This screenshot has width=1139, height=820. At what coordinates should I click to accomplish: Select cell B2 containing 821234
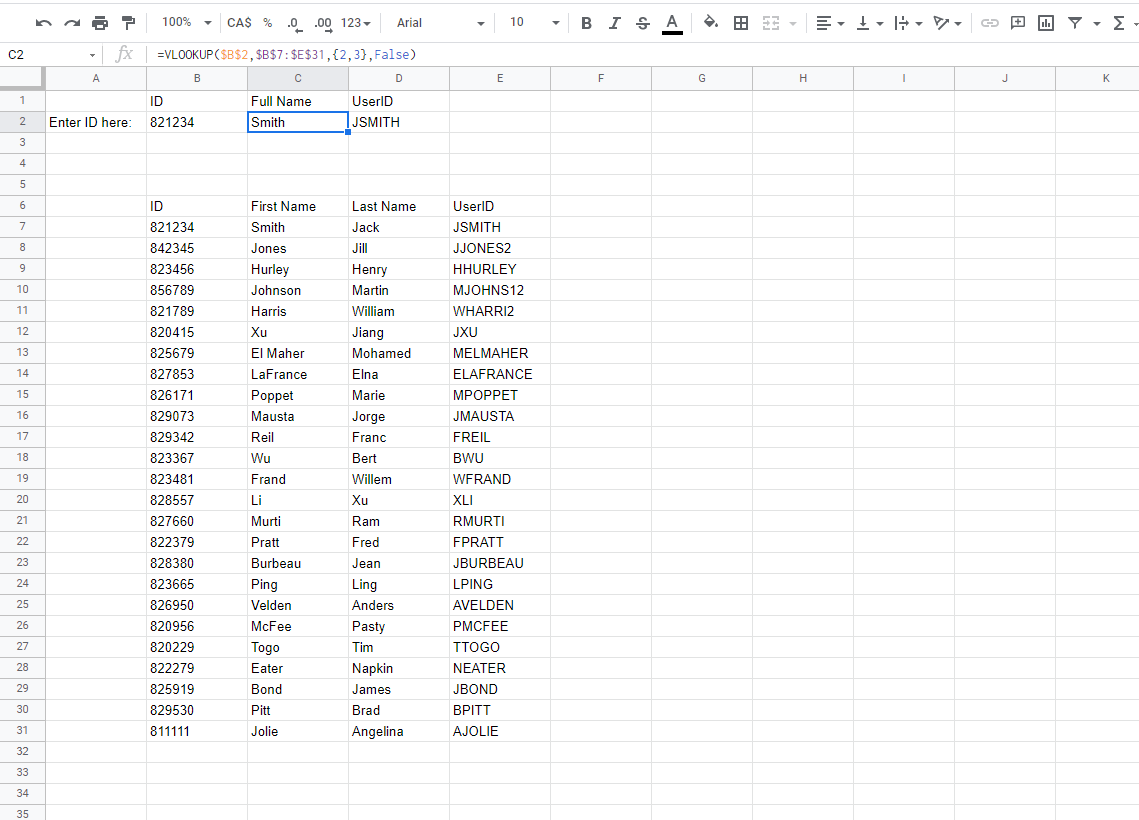click(197, 121)
